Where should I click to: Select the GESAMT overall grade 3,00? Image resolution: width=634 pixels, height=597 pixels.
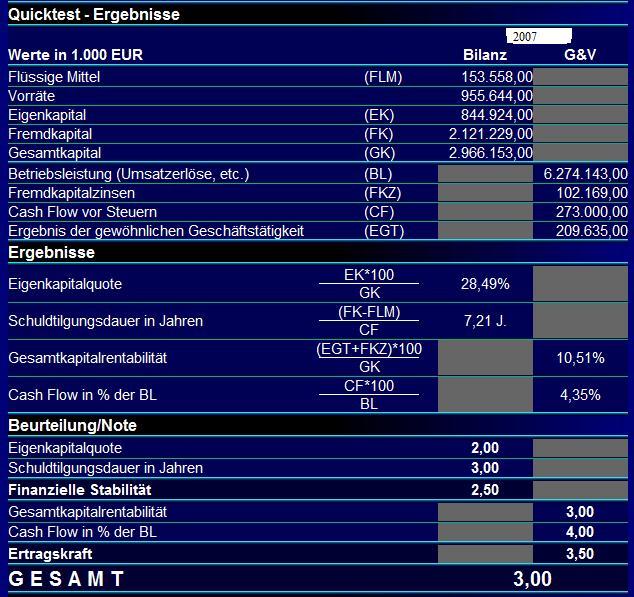[532, 579]
